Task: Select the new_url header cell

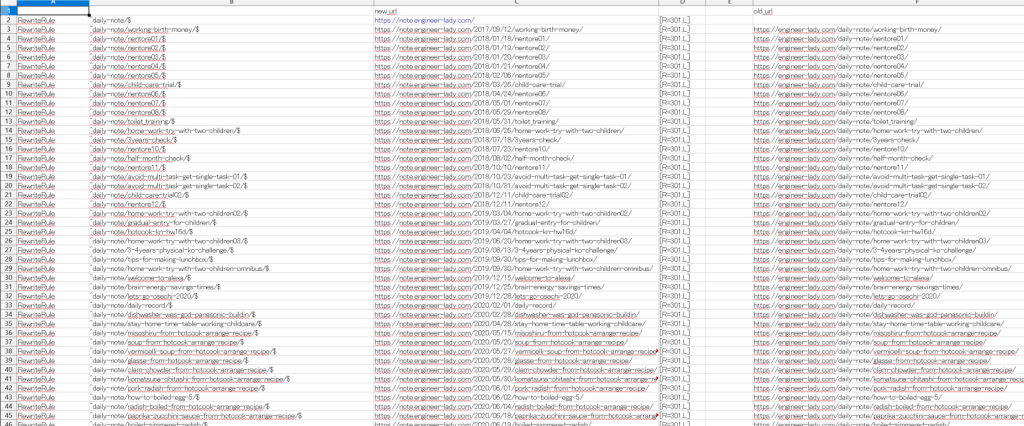Action: click(x=516, y=11)
